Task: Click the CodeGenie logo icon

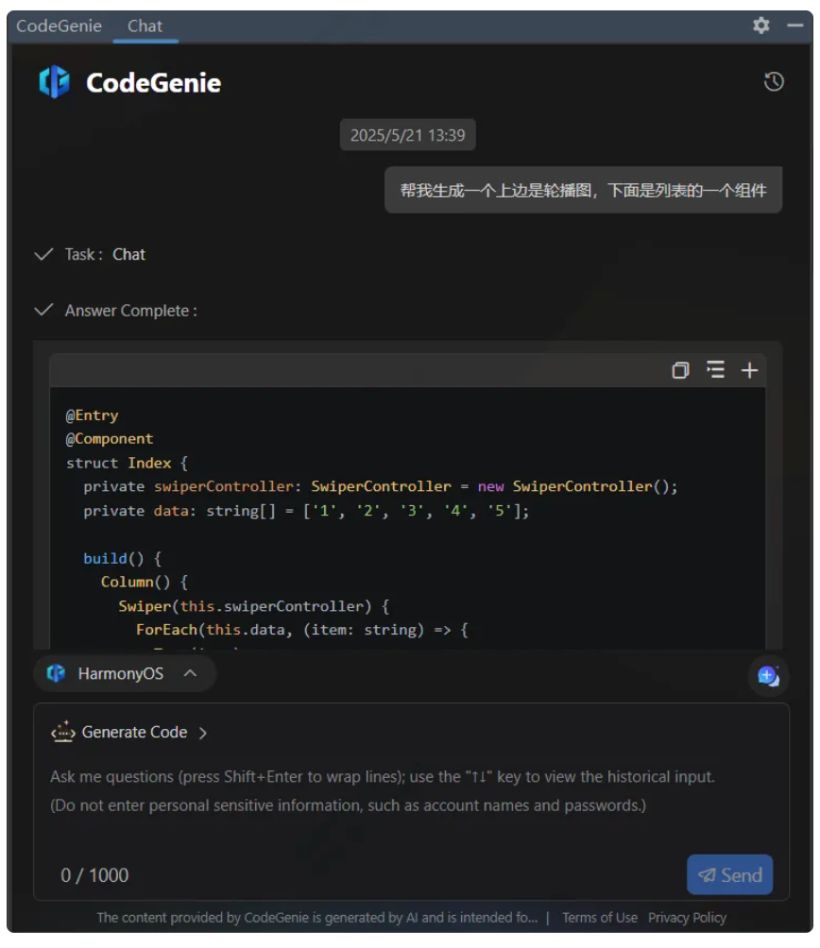Action: click(x=54, y=82)
